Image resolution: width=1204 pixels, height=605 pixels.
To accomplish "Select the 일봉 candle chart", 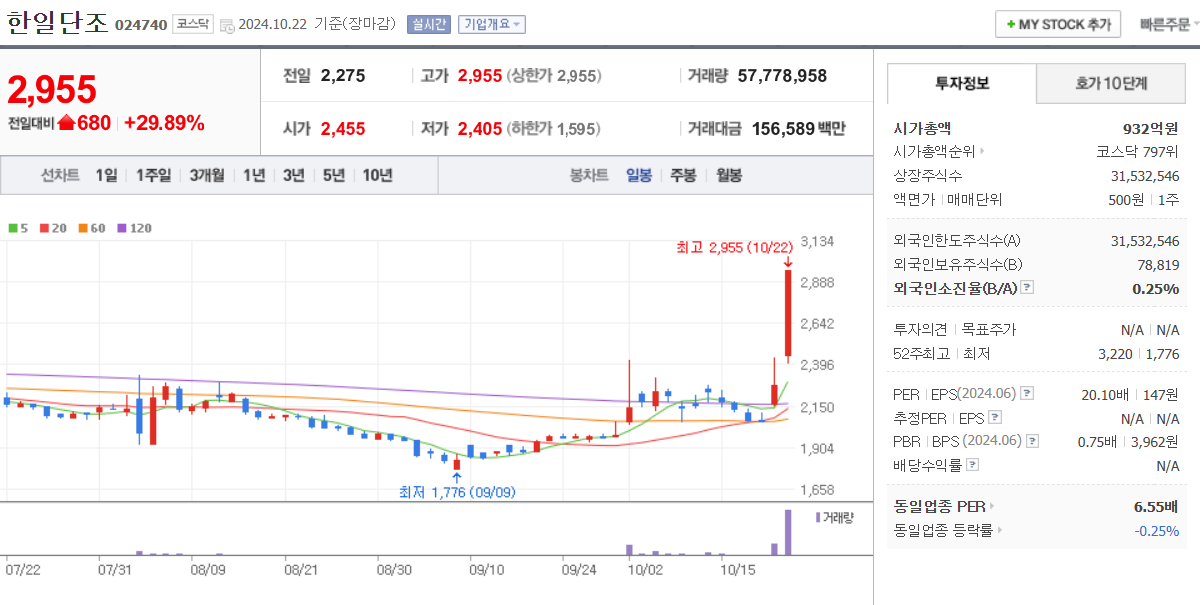I will pos(639,175).
